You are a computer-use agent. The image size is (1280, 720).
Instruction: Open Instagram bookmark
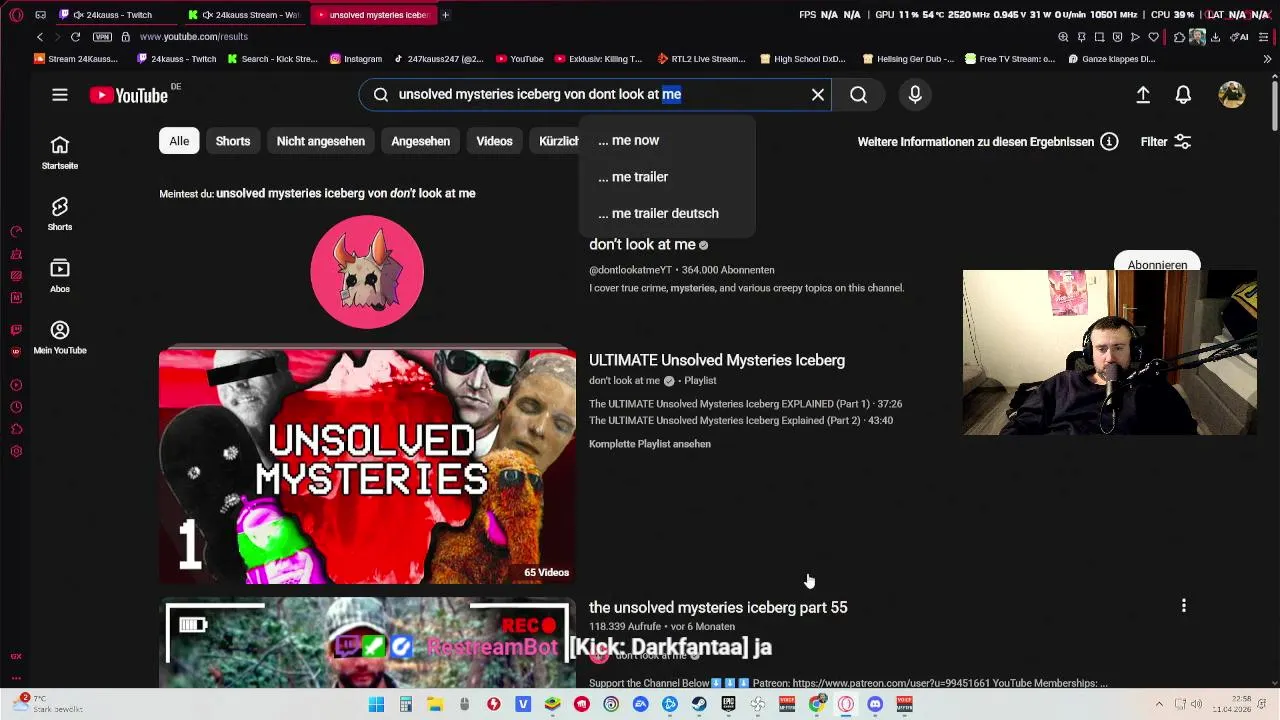(356, 59)
